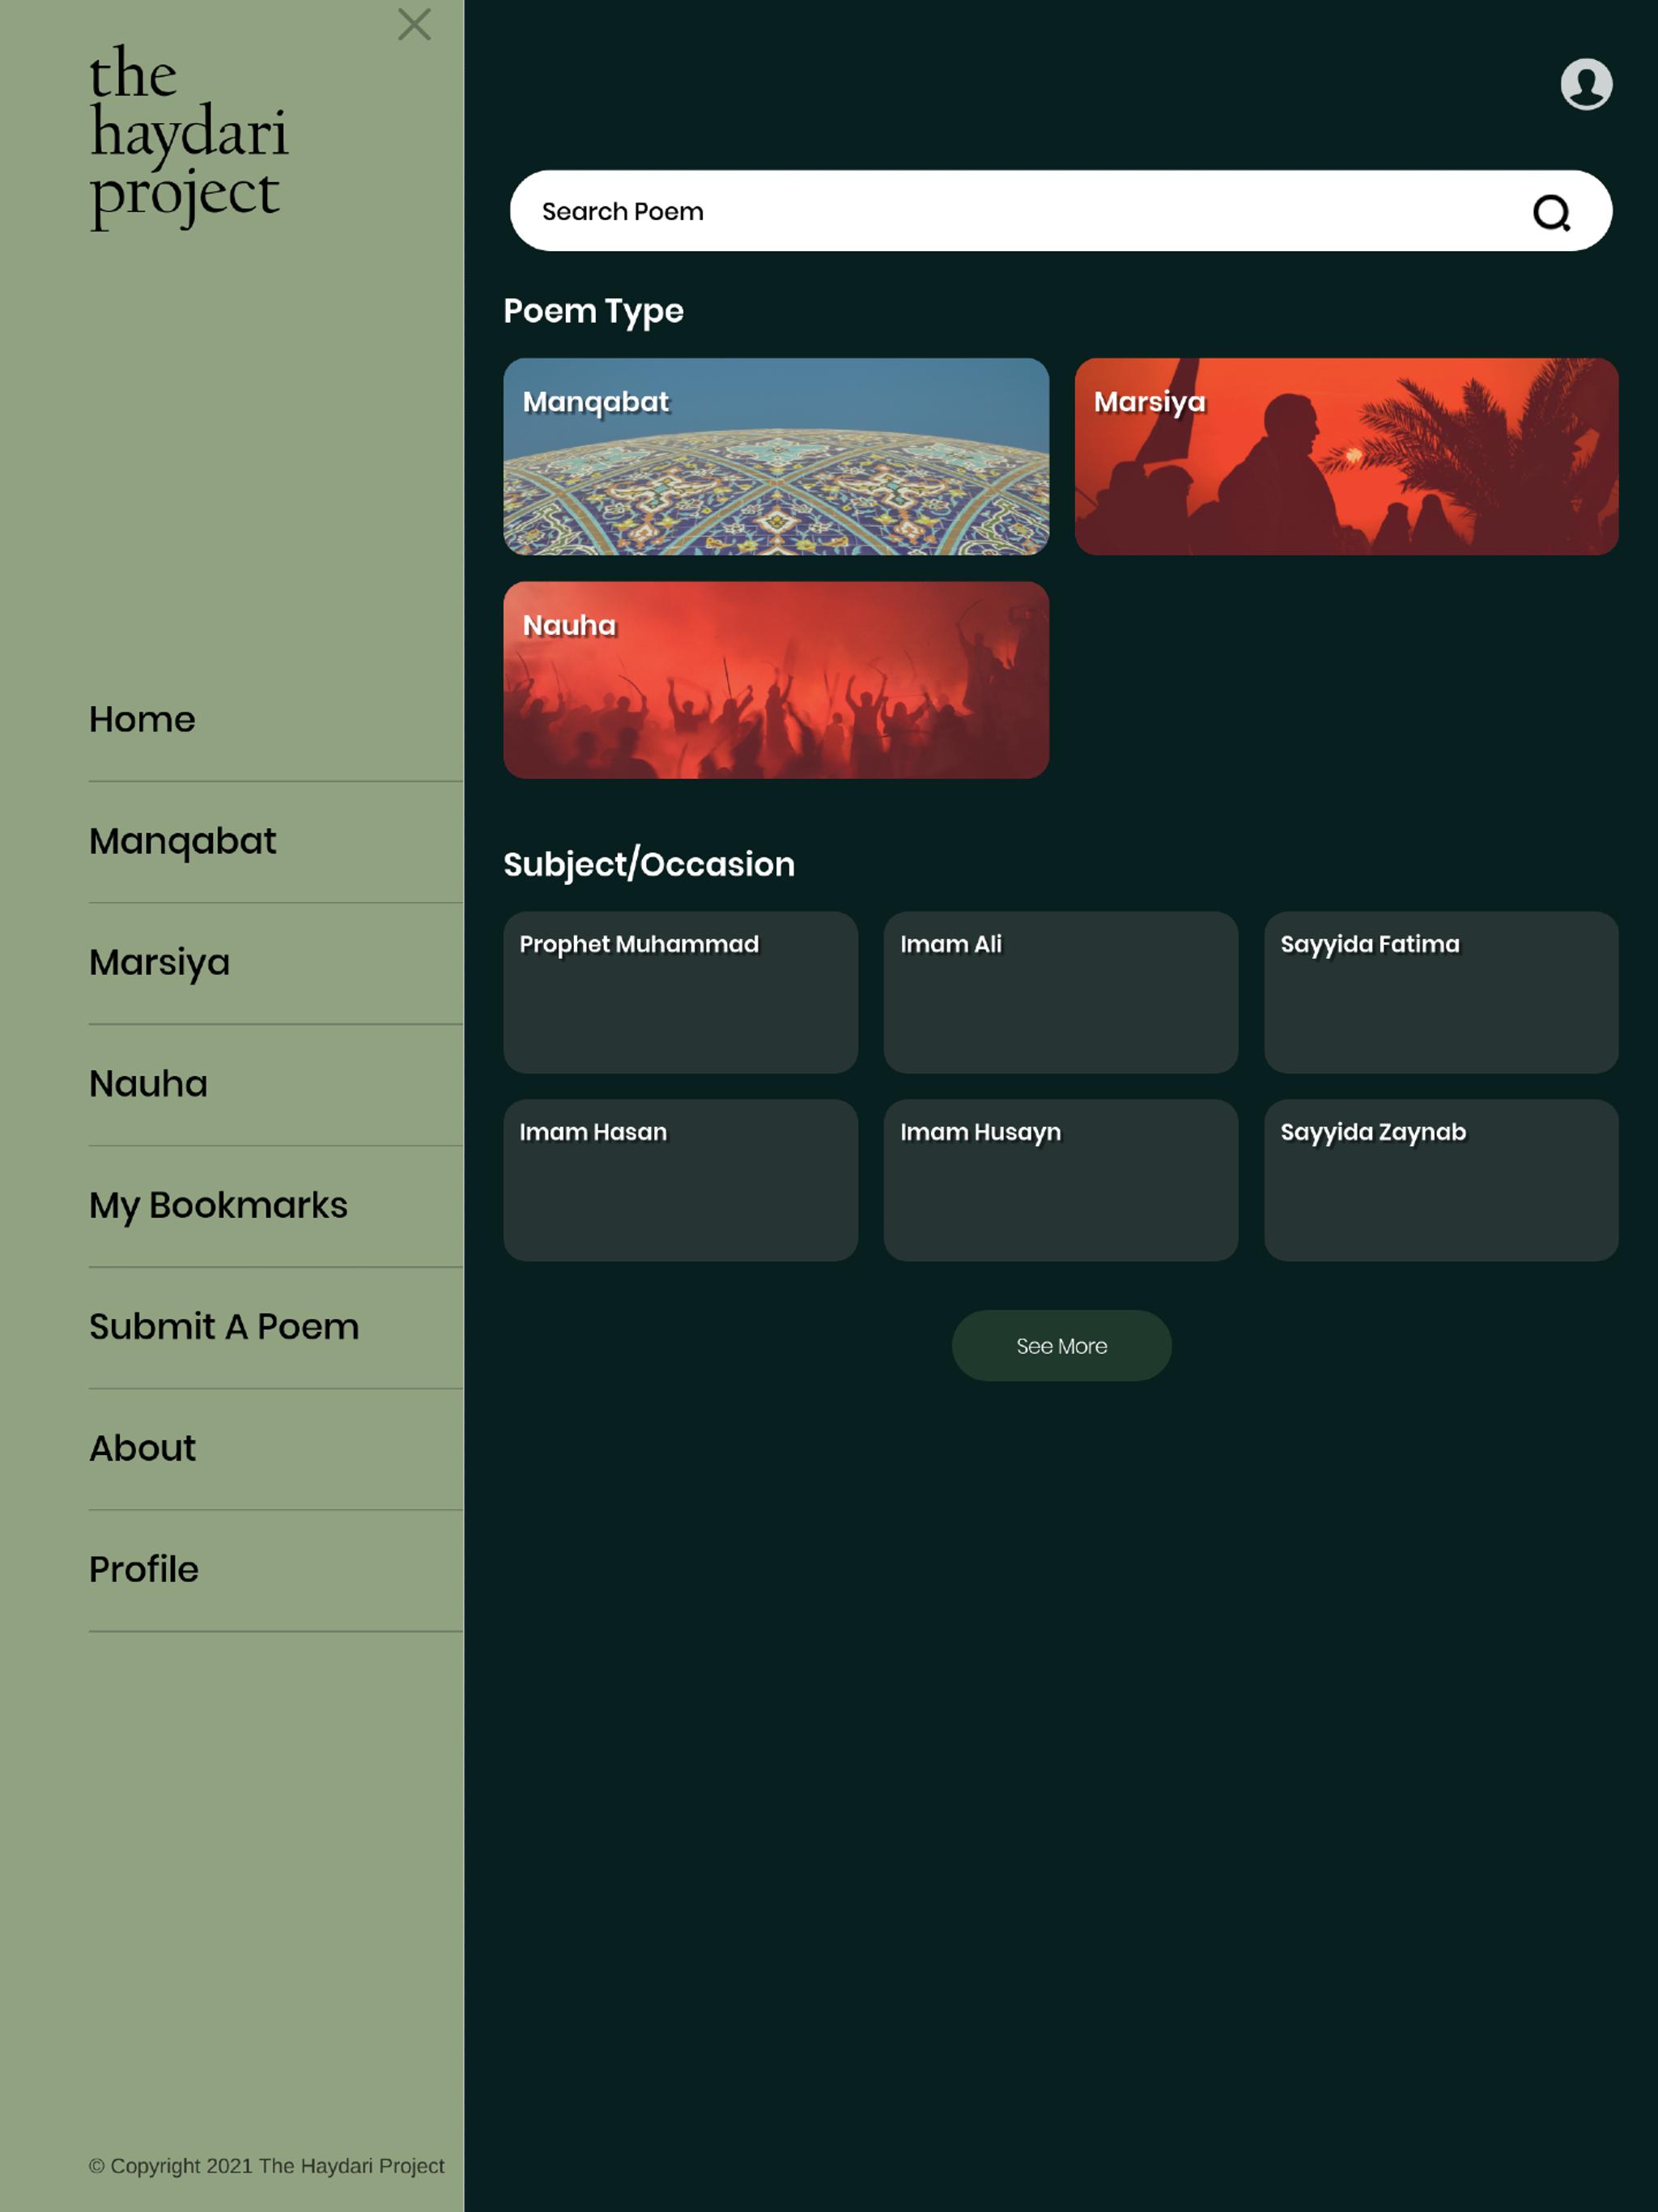
Task: Open Submit A Poem page
Action: click(x=224, y=1326)
